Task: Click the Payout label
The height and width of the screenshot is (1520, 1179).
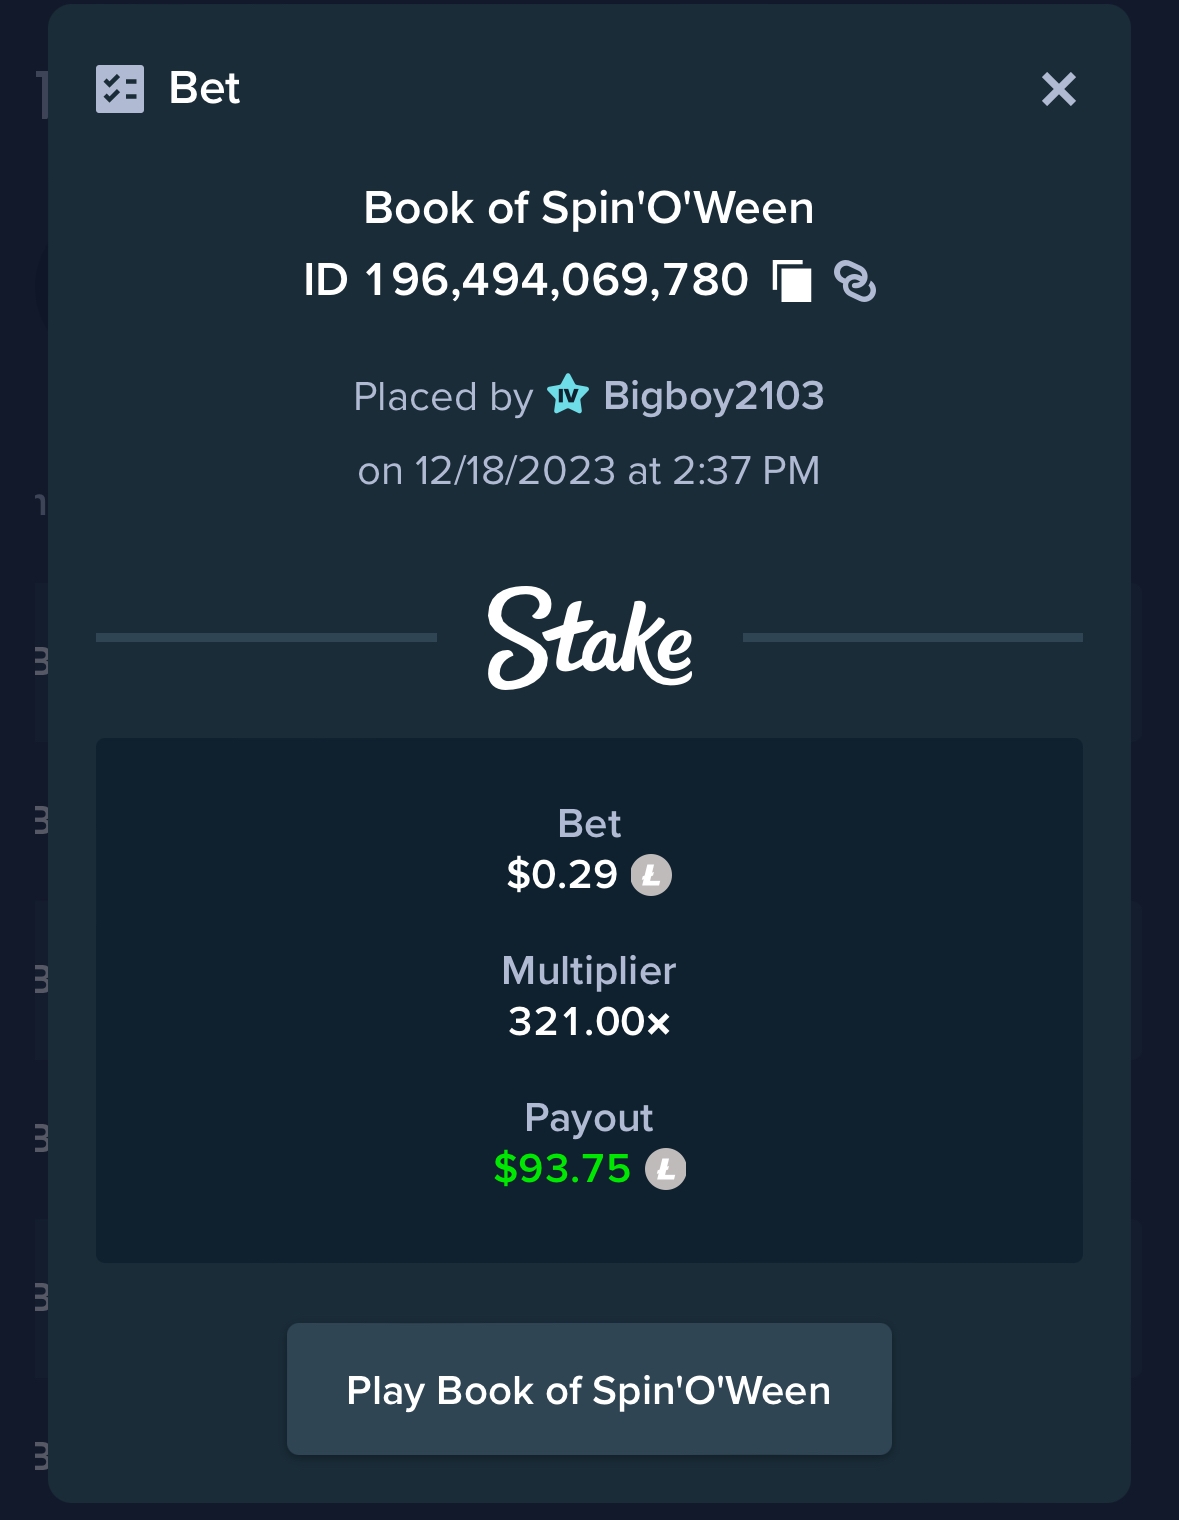Action: point(589,1118)
